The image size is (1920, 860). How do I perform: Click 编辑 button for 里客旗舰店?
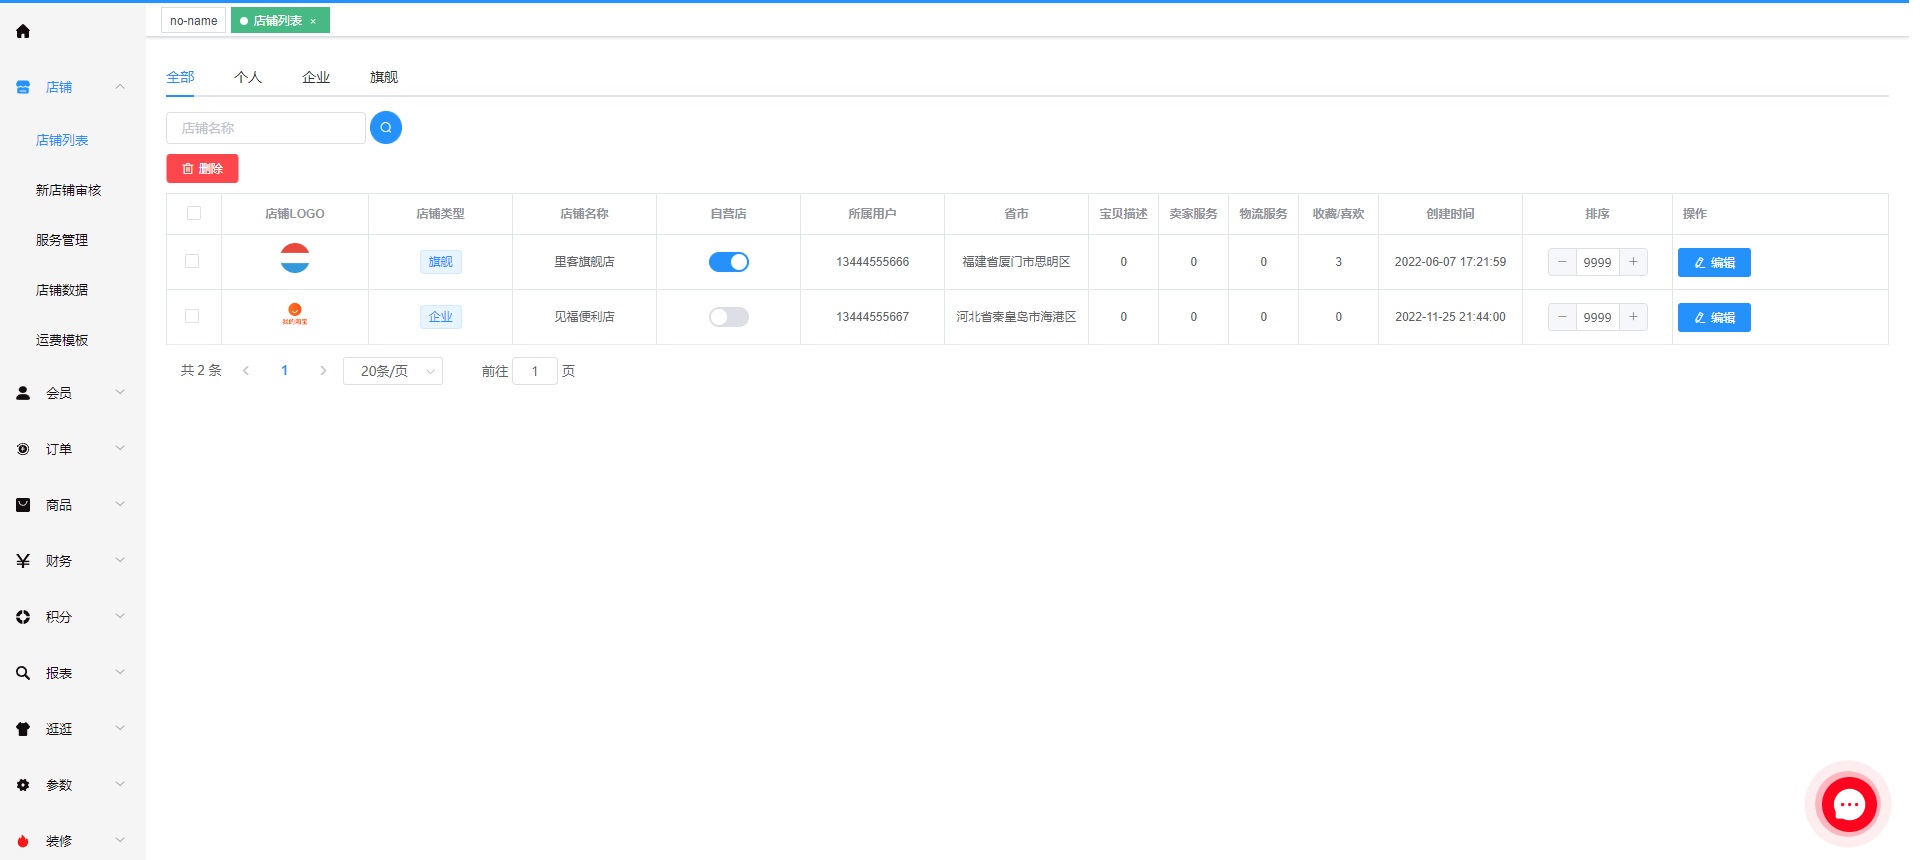[1714, 262]
